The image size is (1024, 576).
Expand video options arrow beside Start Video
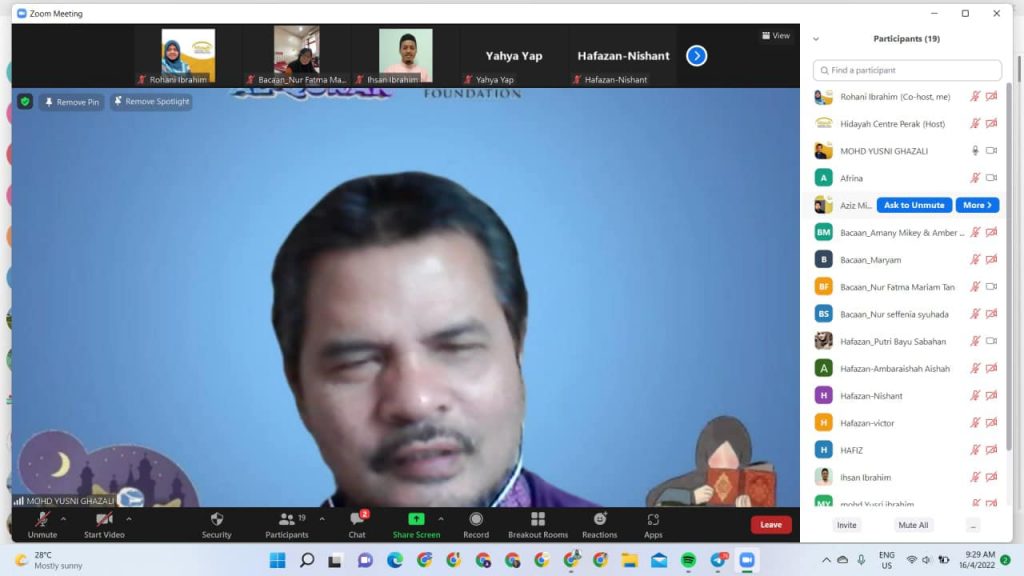pos(129,519)
